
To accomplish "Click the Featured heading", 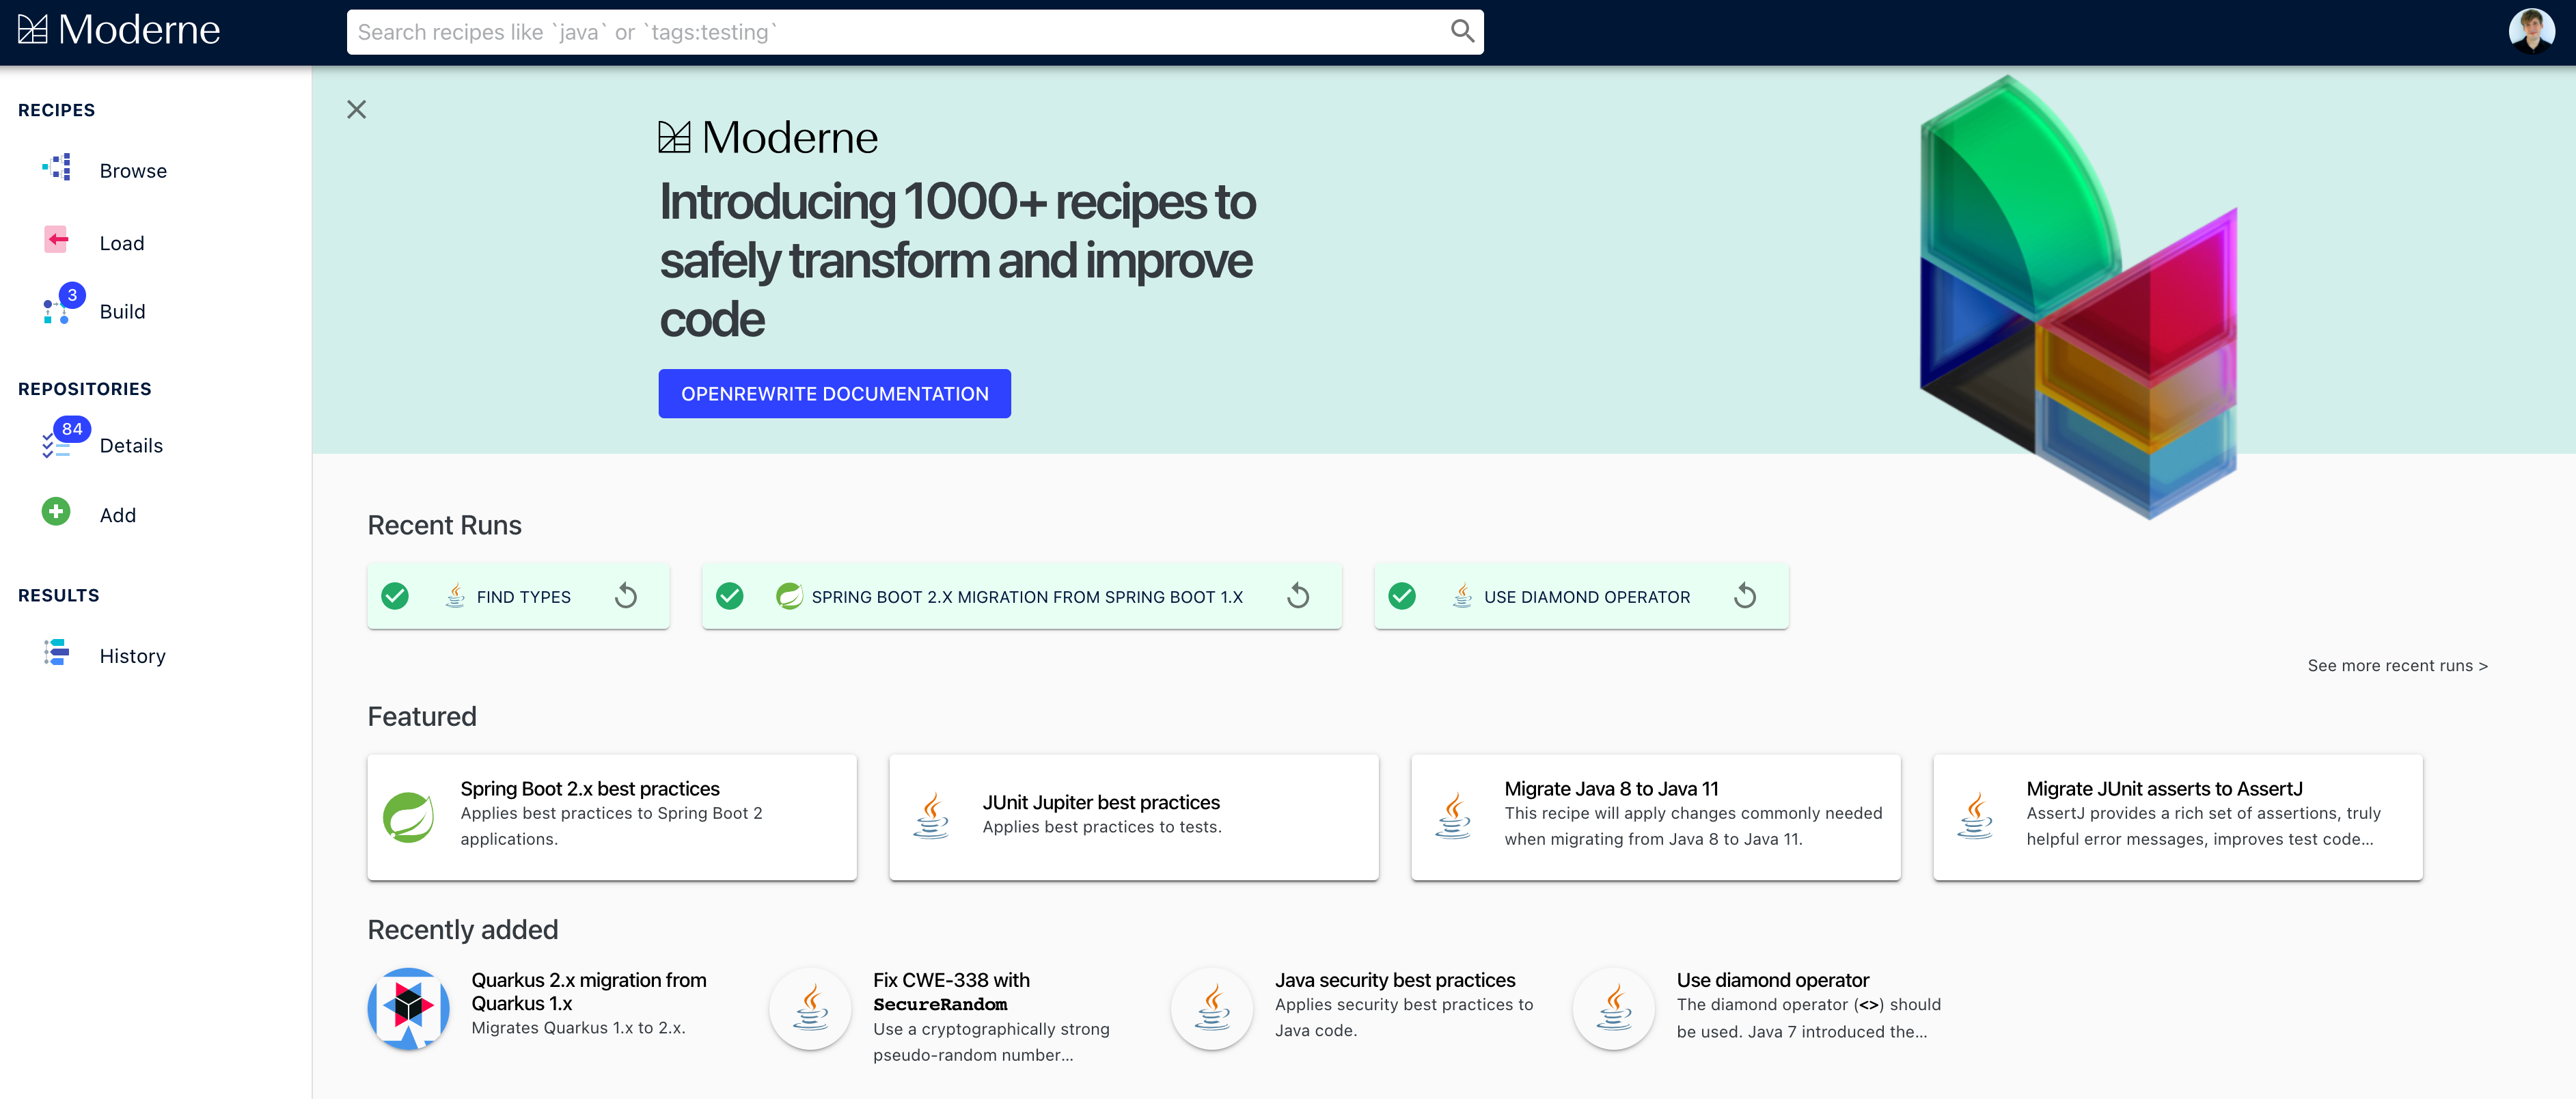I will coord(422,716).
